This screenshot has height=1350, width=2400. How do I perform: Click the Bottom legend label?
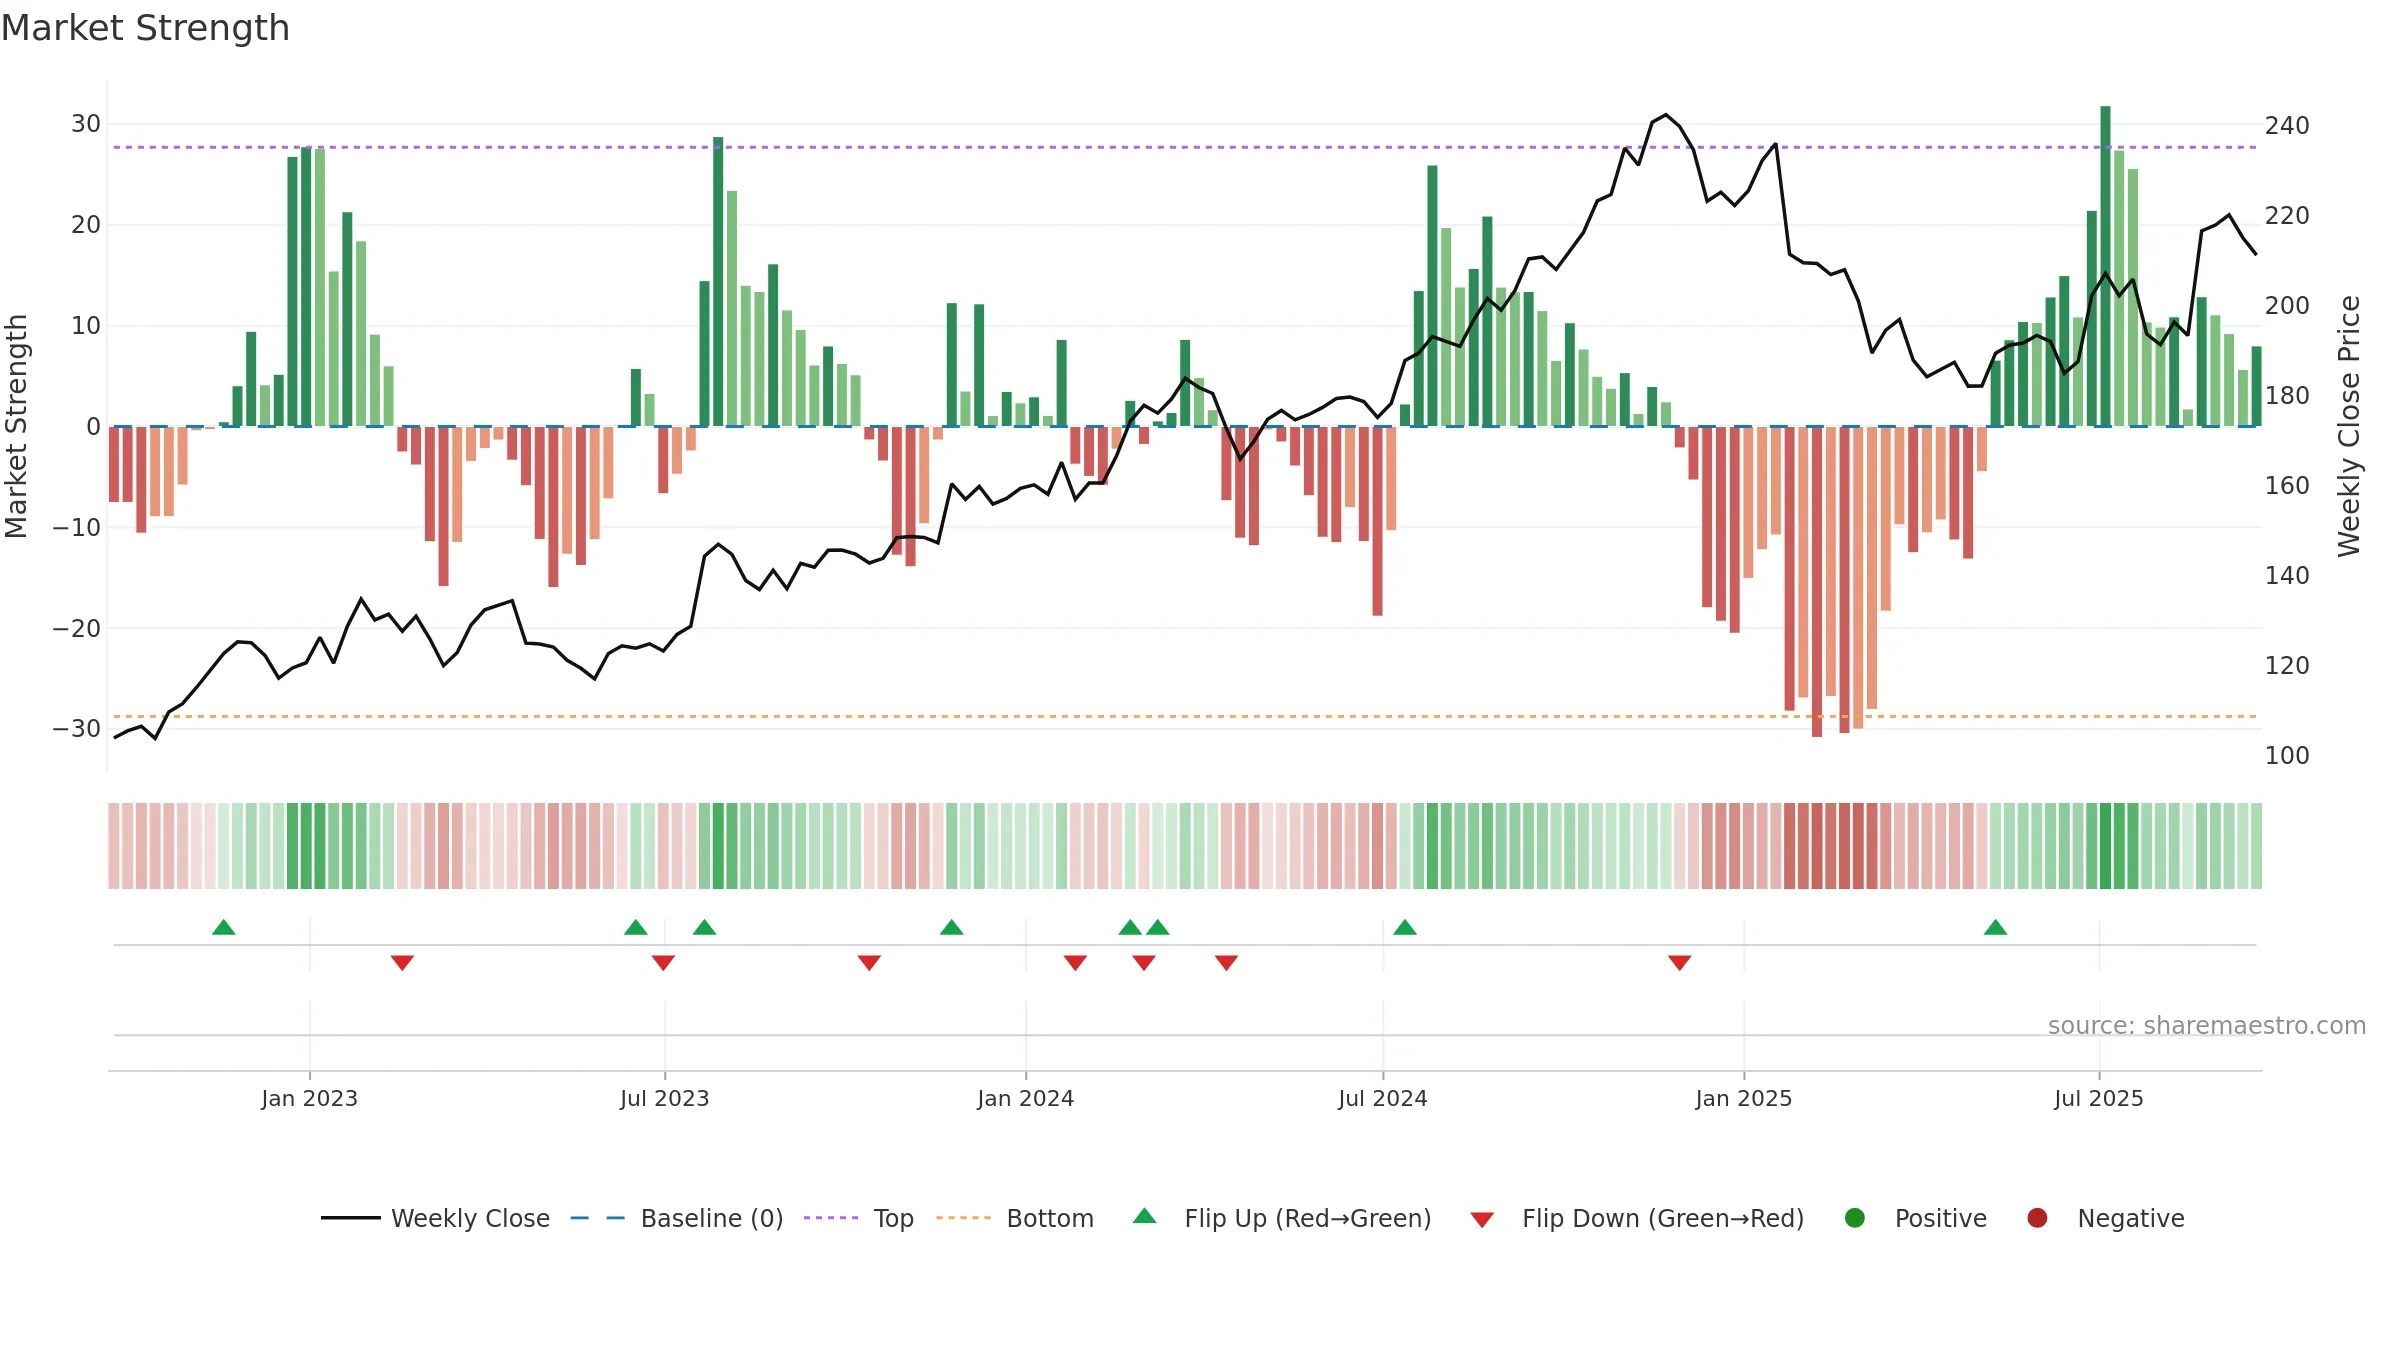coord(1050,1218)
